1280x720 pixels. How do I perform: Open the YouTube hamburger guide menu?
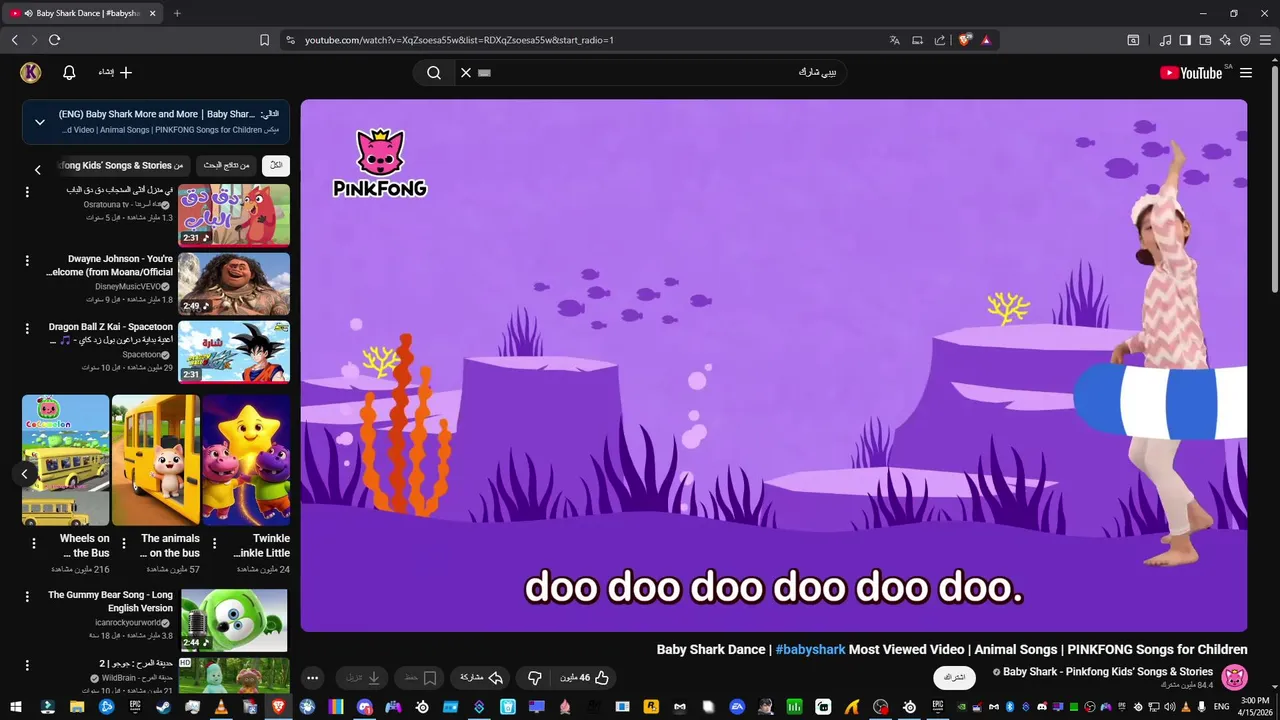[1246, 73]
